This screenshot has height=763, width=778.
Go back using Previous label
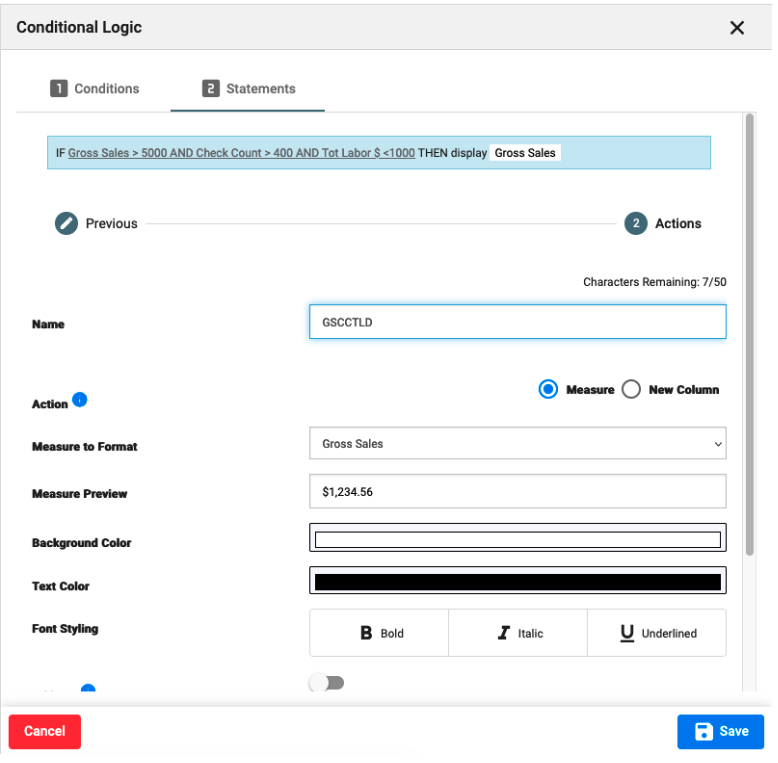point(112,225)
